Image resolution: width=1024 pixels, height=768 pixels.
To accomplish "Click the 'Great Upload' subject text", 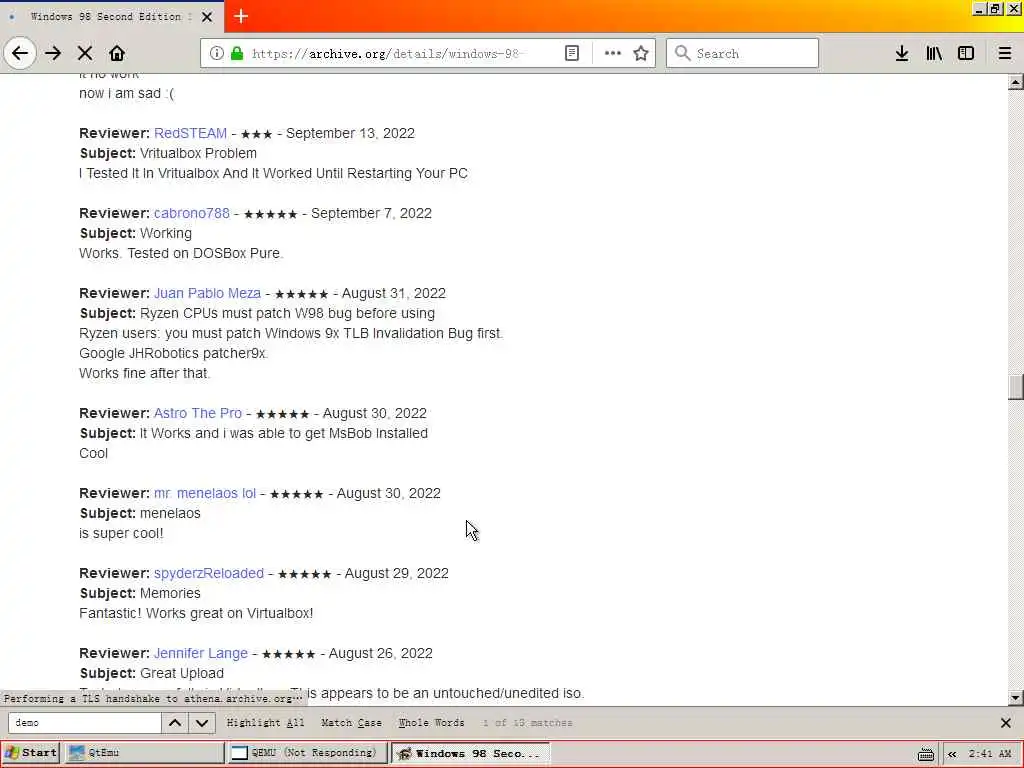I will tap(182, 673).
